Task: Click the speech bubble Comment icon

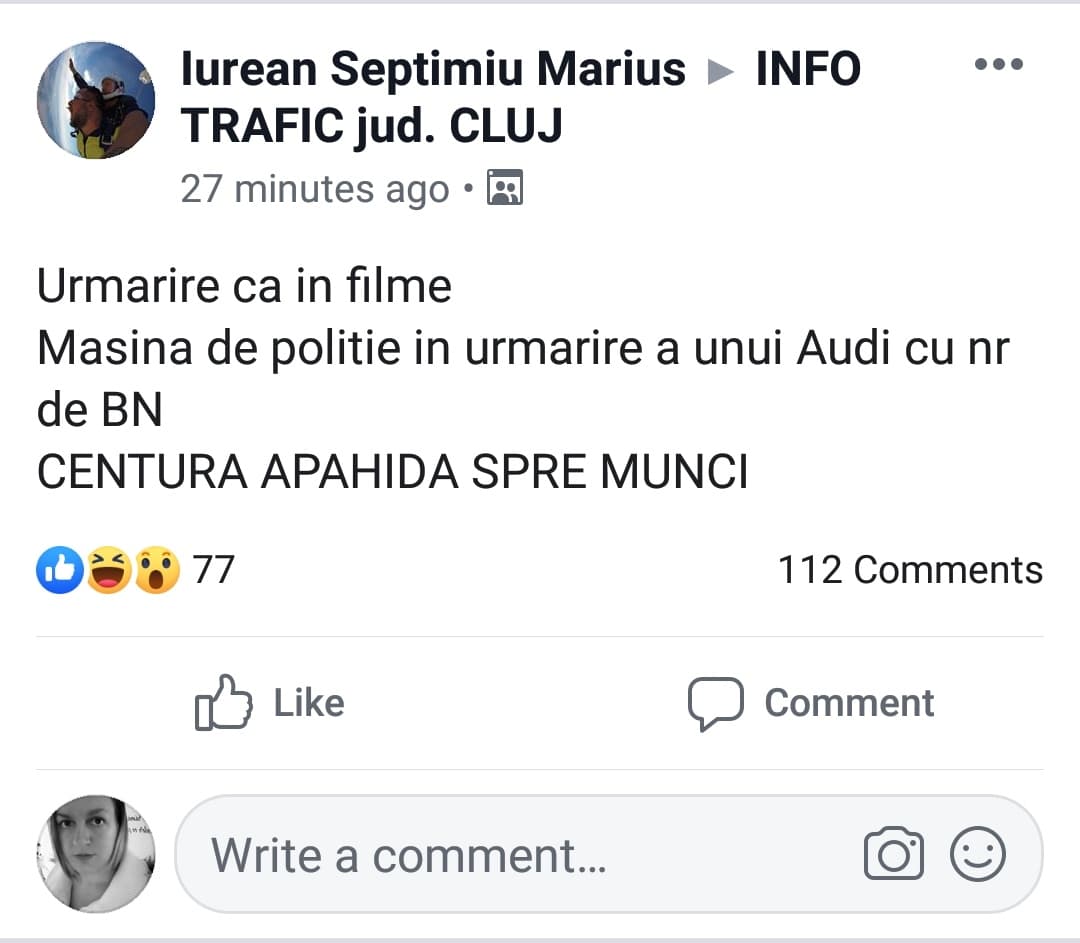Action: point(715,703)
